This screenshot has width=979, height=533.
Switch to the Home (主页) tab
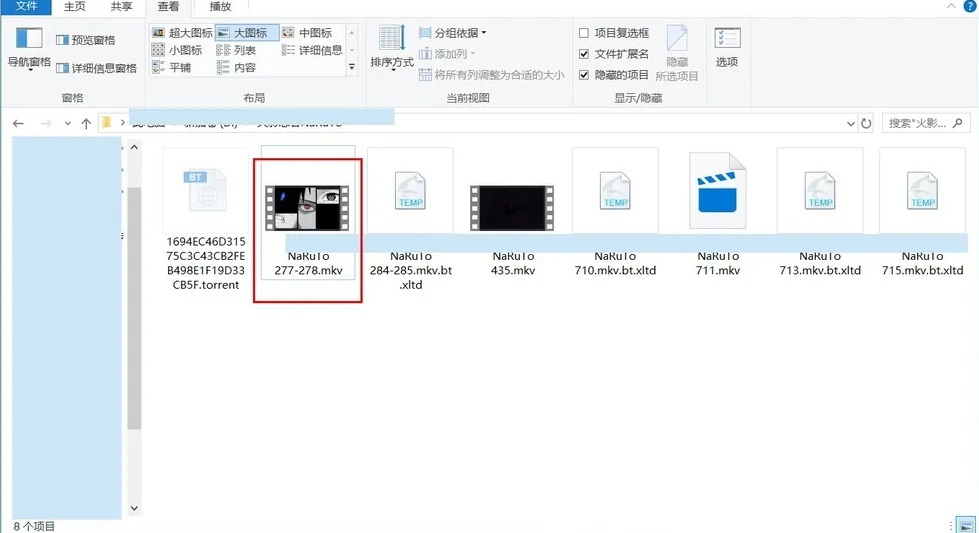(x=75, y=7)
